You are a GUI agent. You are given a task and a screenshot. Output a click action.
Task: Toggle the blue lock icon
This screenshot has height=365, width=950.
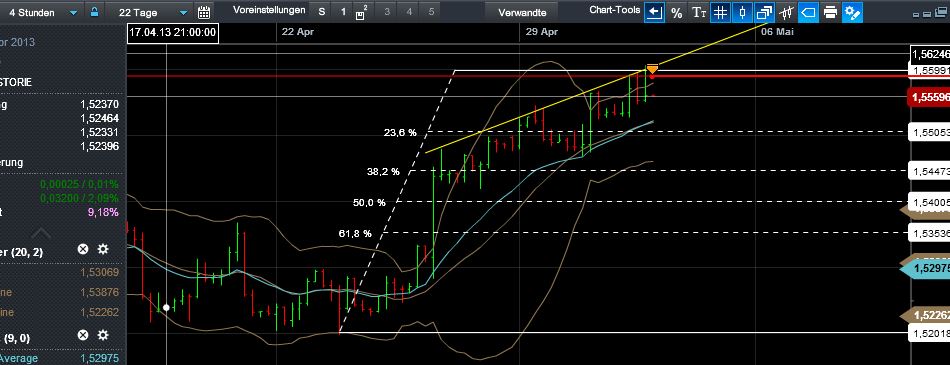point(94,12)
